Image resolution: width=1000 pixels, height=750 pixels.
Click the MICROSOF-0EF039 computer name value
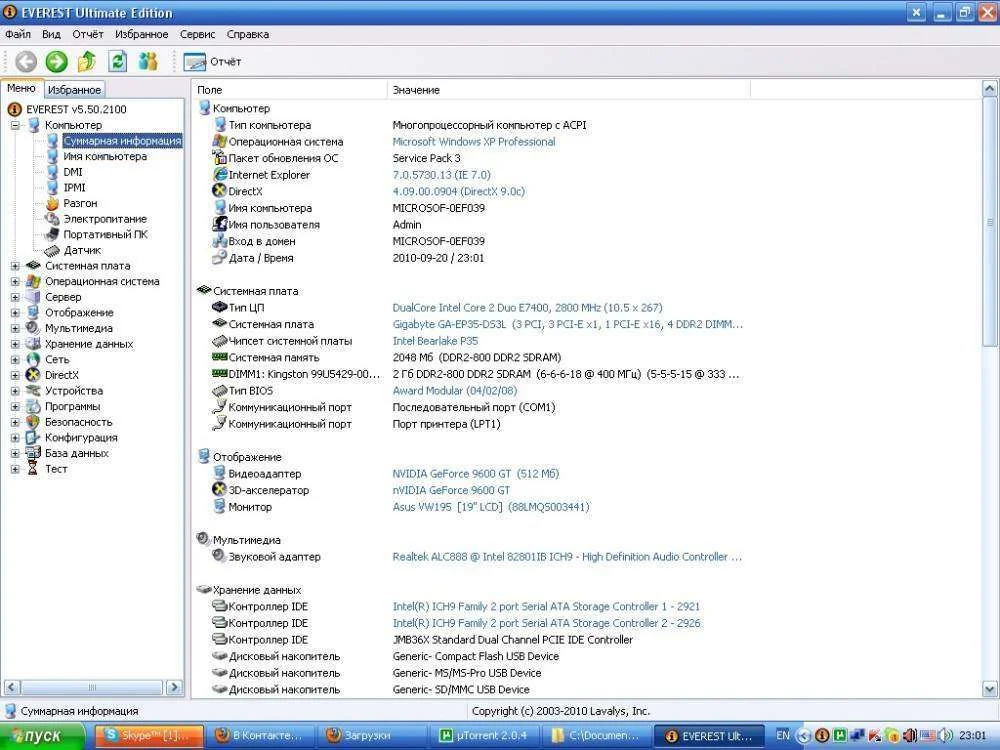[x=438, y=208]
